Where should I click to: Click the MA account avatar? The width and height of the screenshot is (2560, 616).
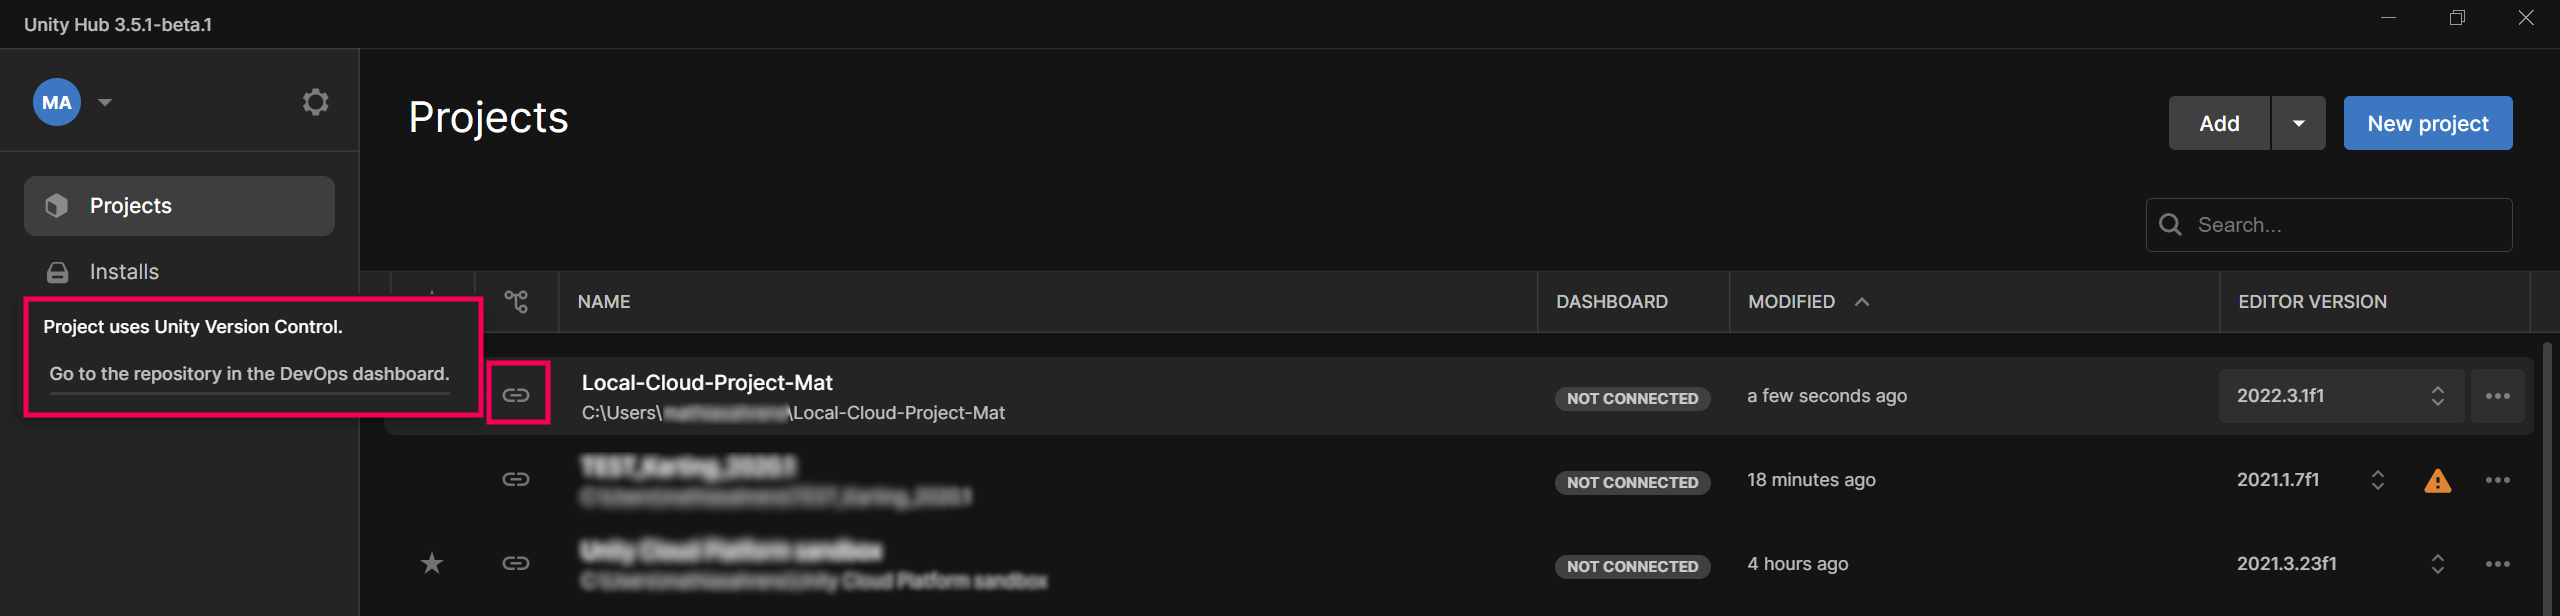pos(57,102)
